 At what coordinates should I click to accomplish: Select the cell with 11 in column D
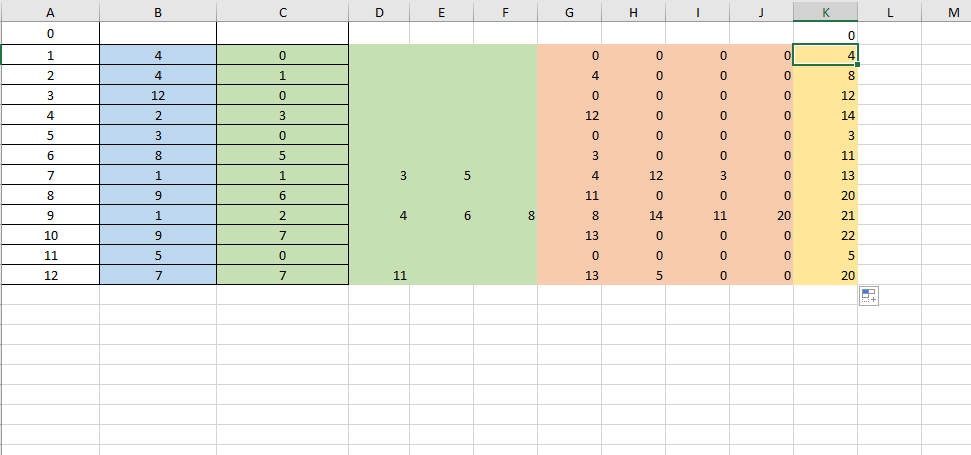pos(379,275)
